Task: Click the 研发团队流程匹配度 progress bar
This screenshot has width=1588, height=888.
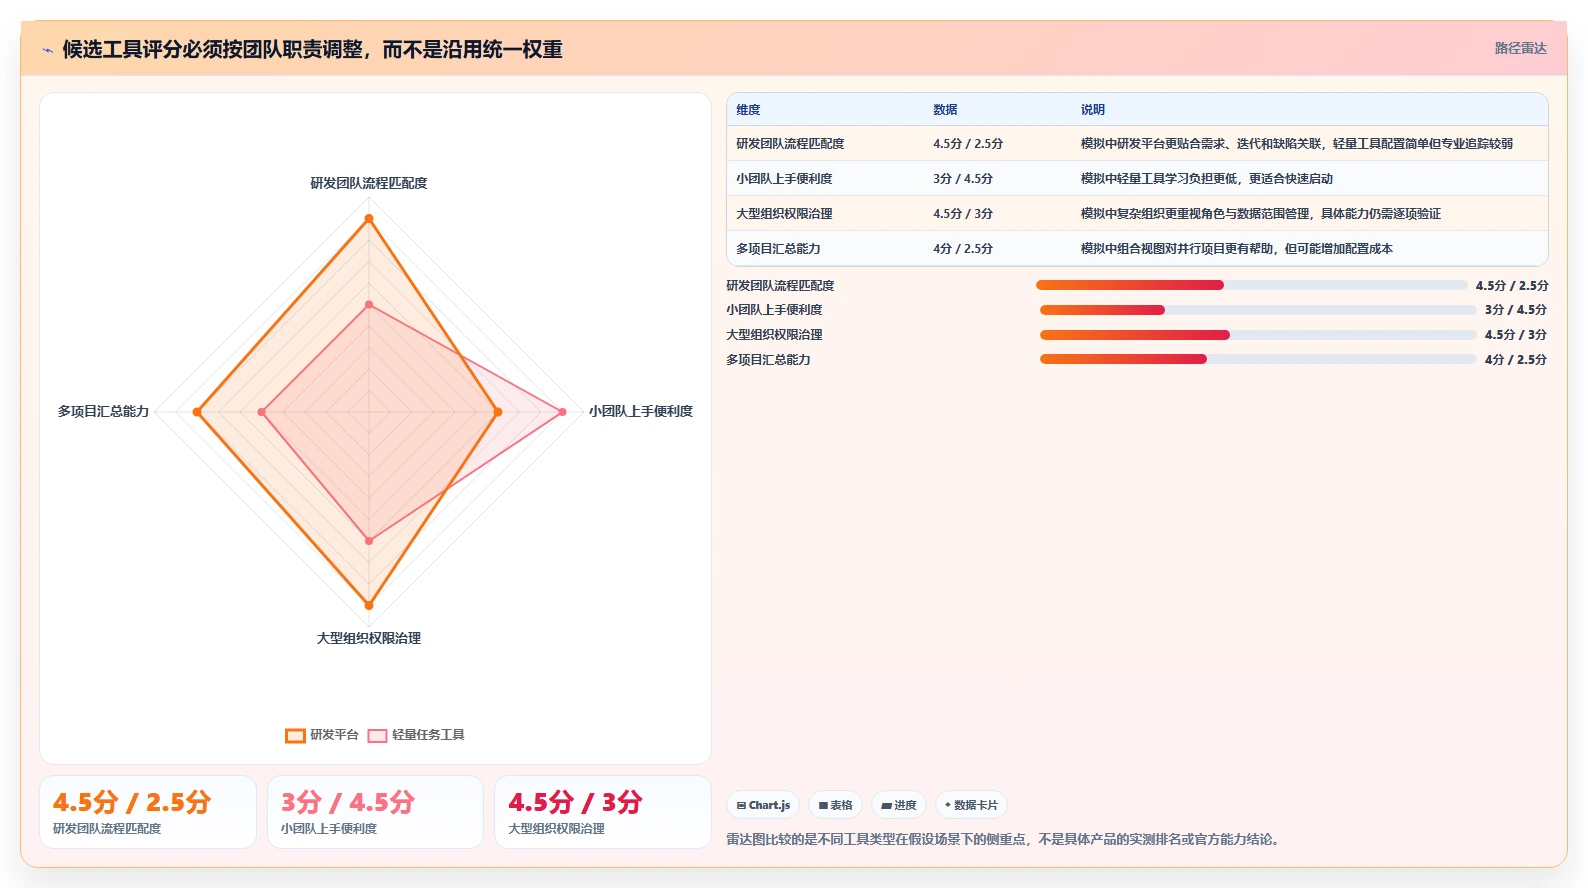Action: 1252,285
